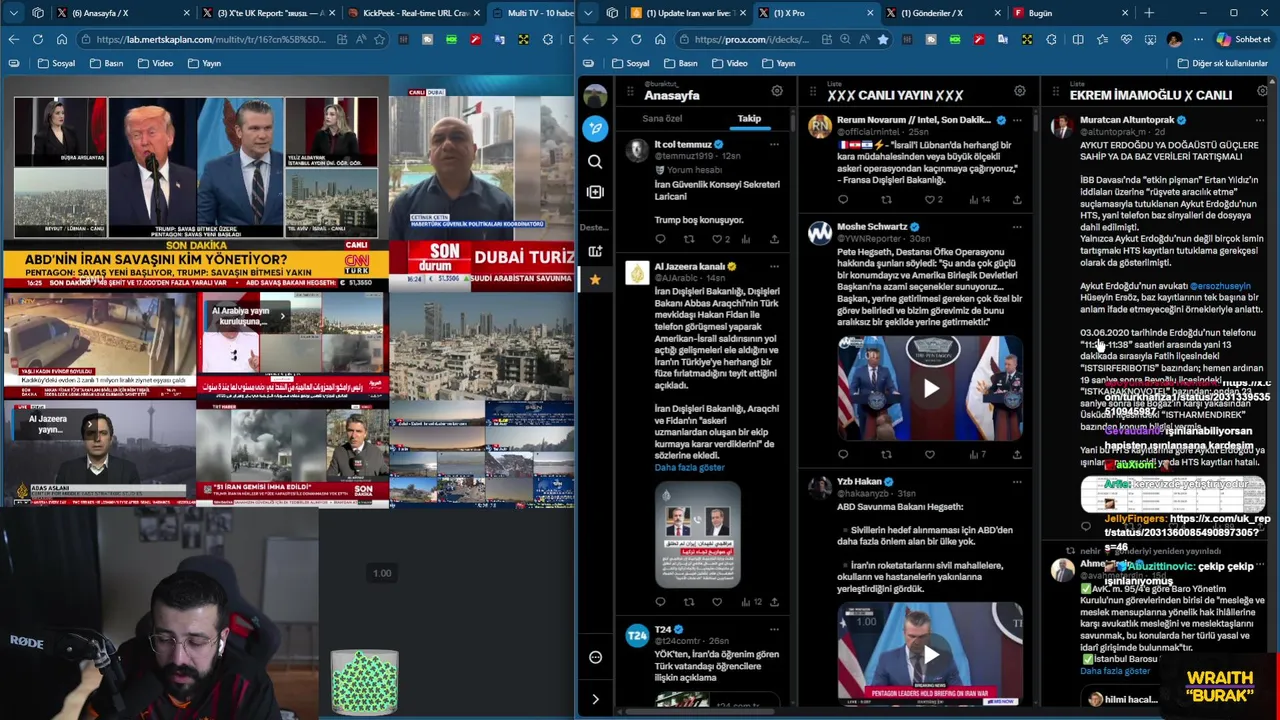Open Video bookmarks folder in right window
This screenshot has height=720, width=1280.
point(728,63)
